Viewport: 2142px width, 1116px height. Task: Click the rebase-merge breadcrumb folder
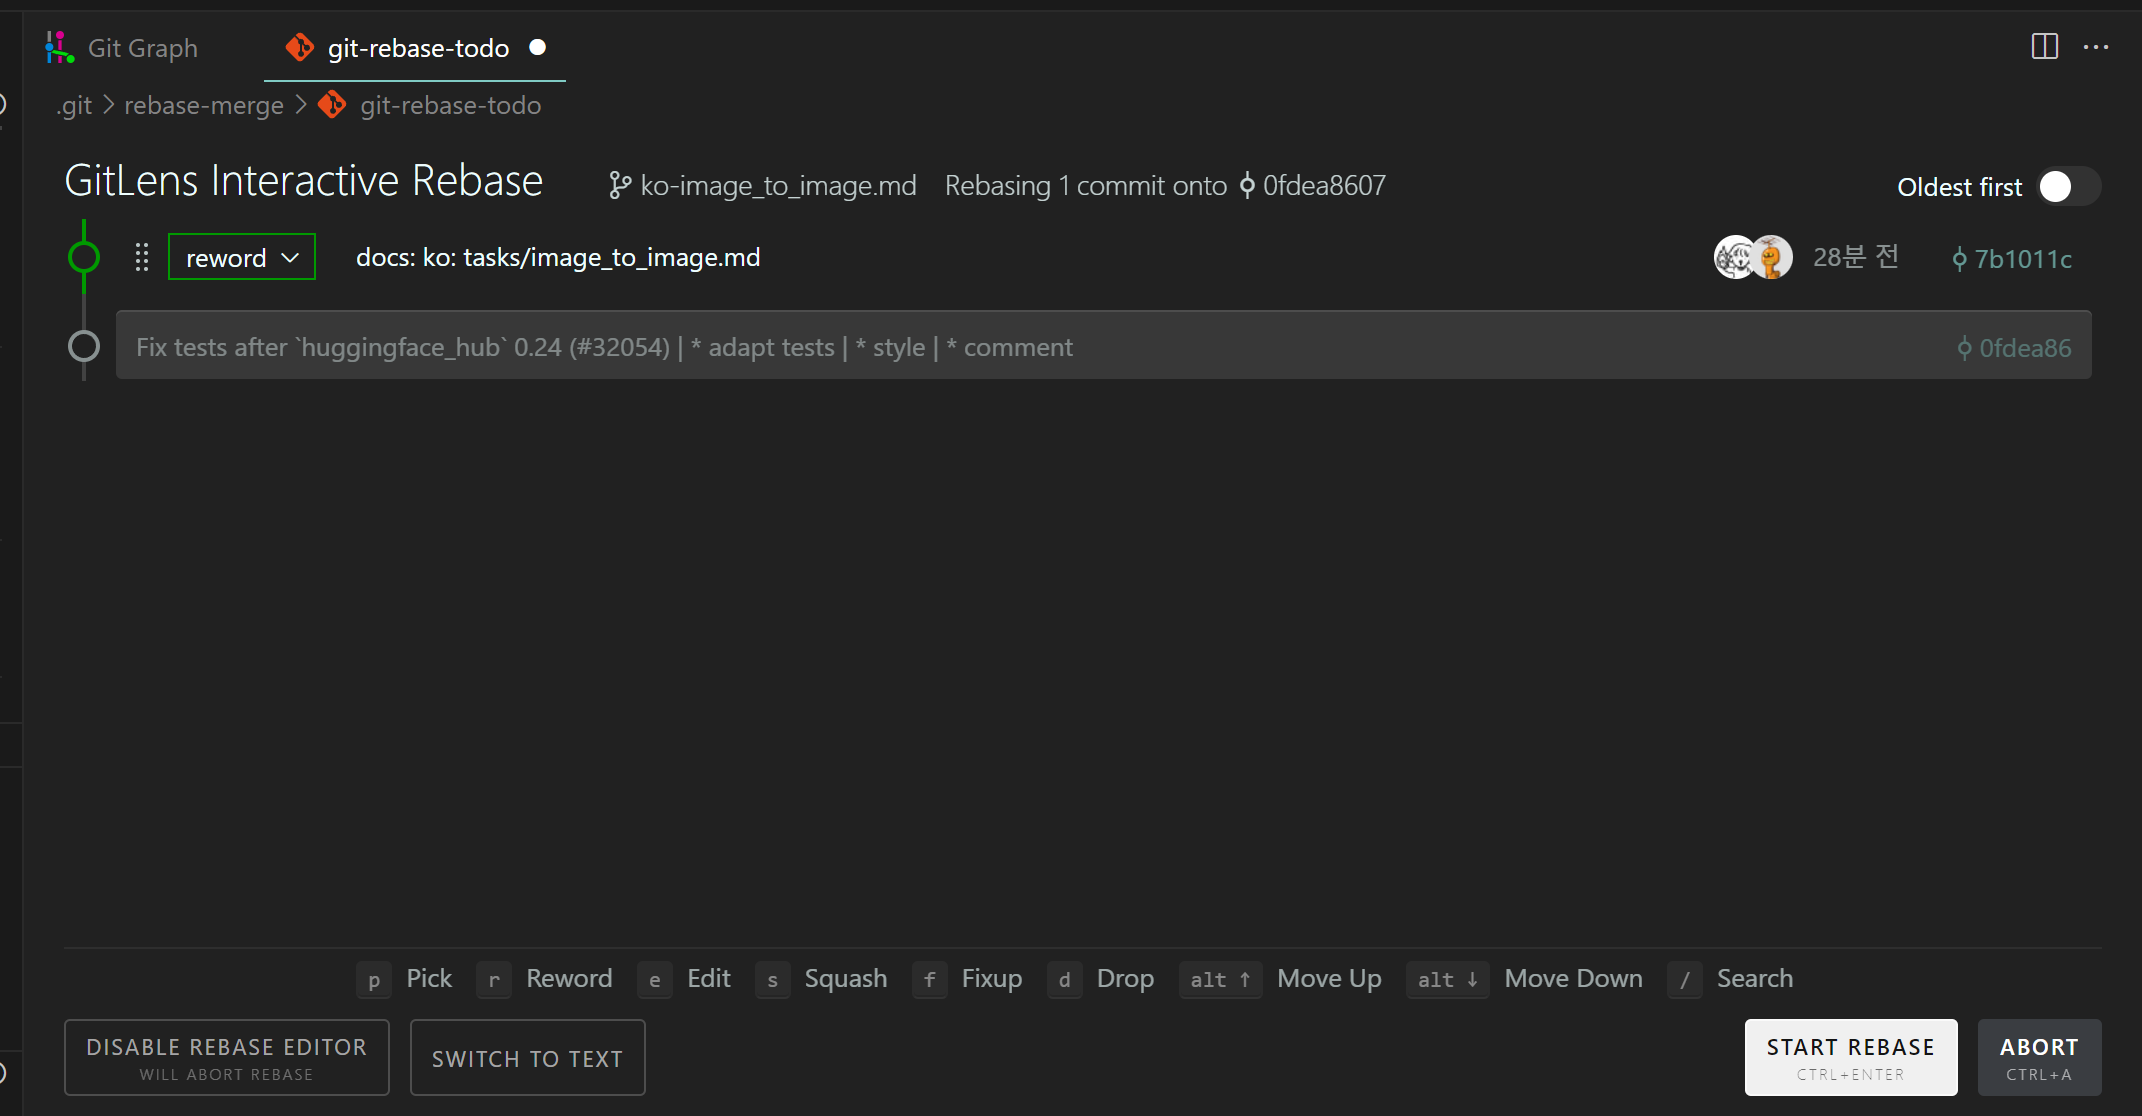click(204, 105)
